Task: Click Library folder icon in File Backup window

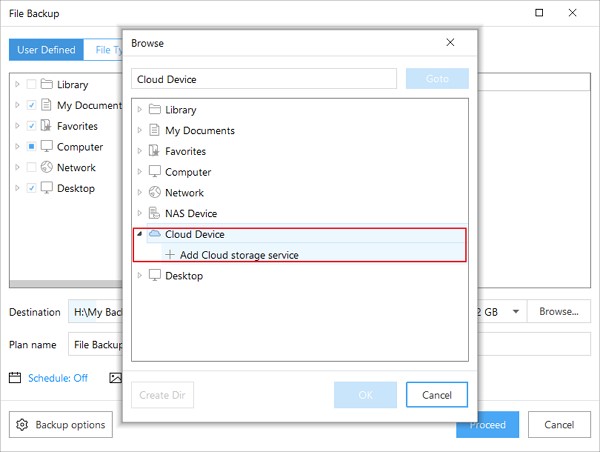Action: point(46,84)
